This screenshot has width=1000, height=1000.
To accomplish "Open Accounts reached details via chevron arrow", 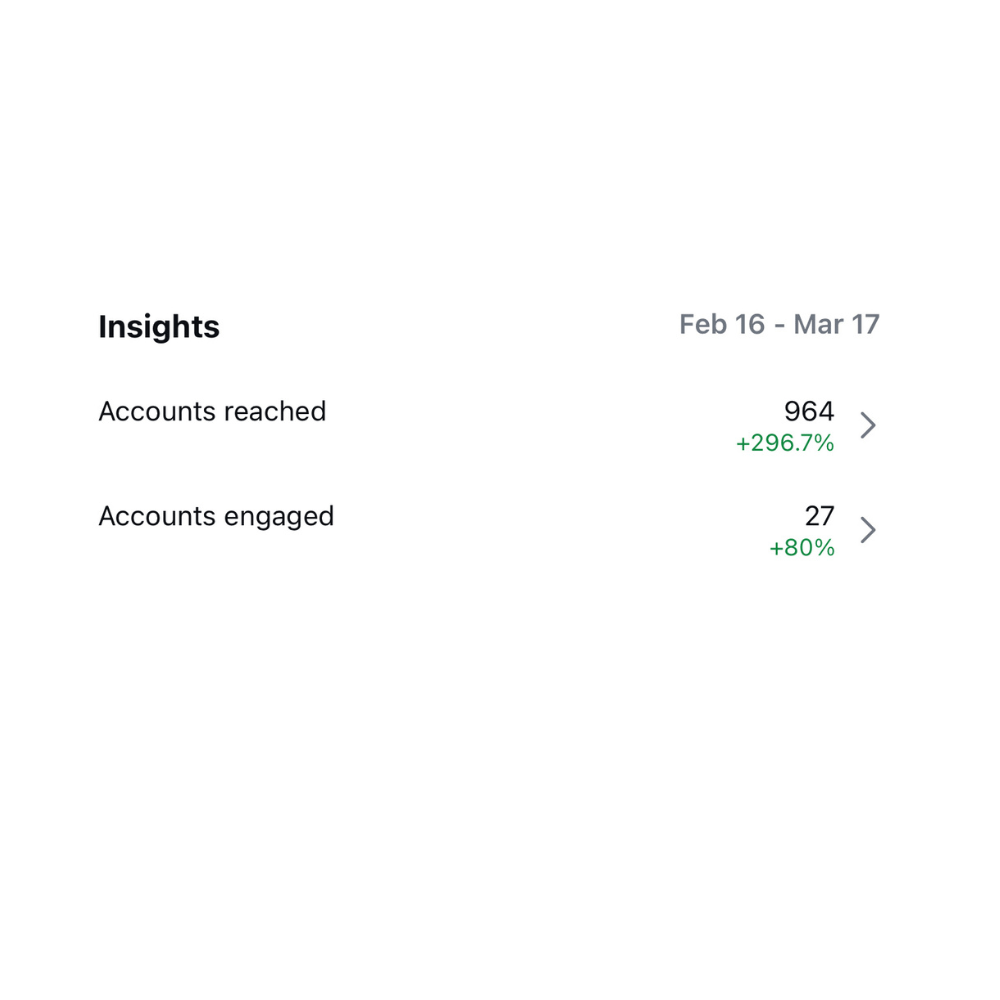I will click(x=868, y=425).
